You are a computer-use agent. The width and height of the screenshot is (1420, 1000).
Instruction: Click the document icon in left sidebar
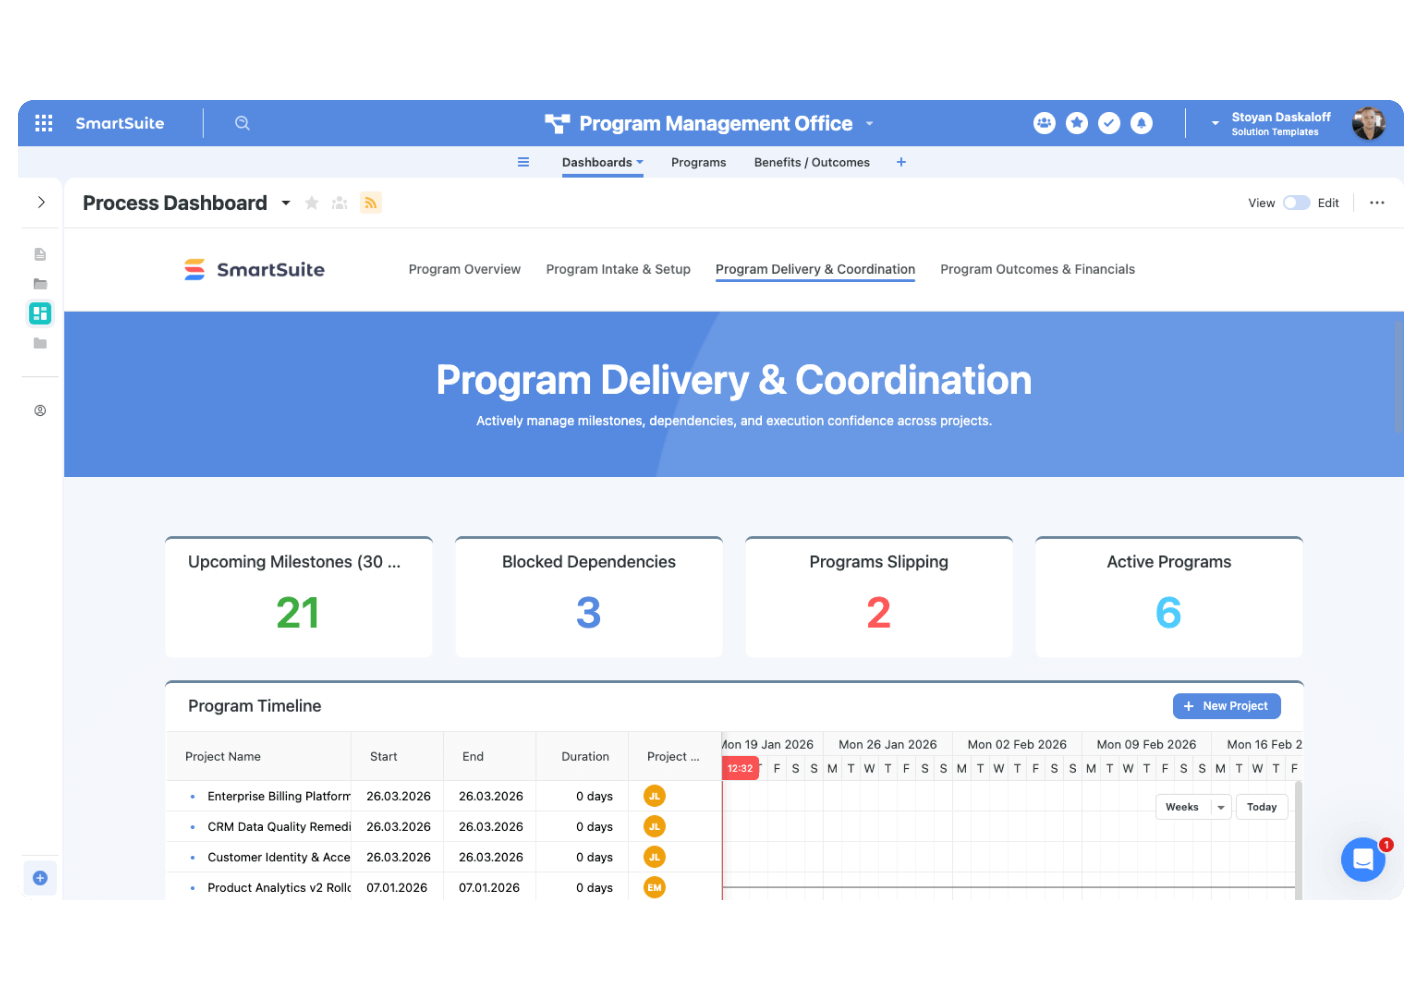pos(40,254)
